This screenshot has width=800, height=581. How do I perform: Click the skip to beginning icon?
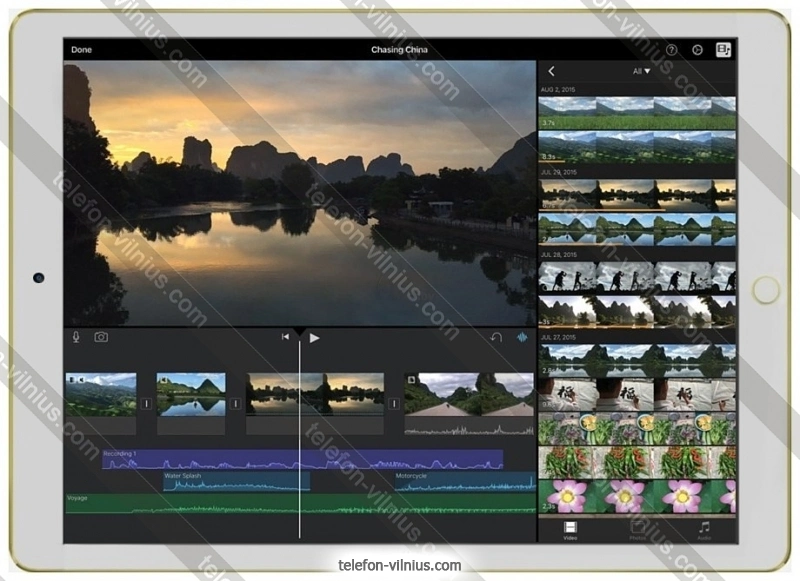click(x=285, y=338)
